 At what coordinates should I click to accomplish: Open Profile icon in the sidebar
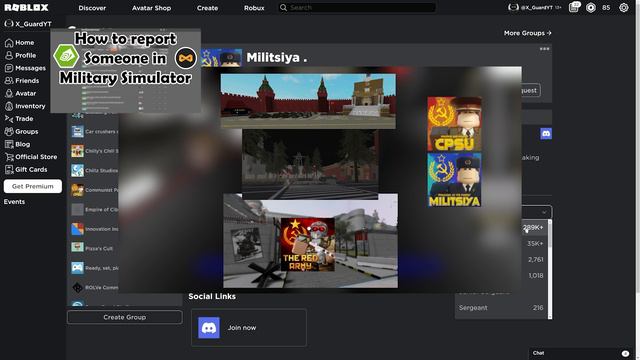coord(9,55)
